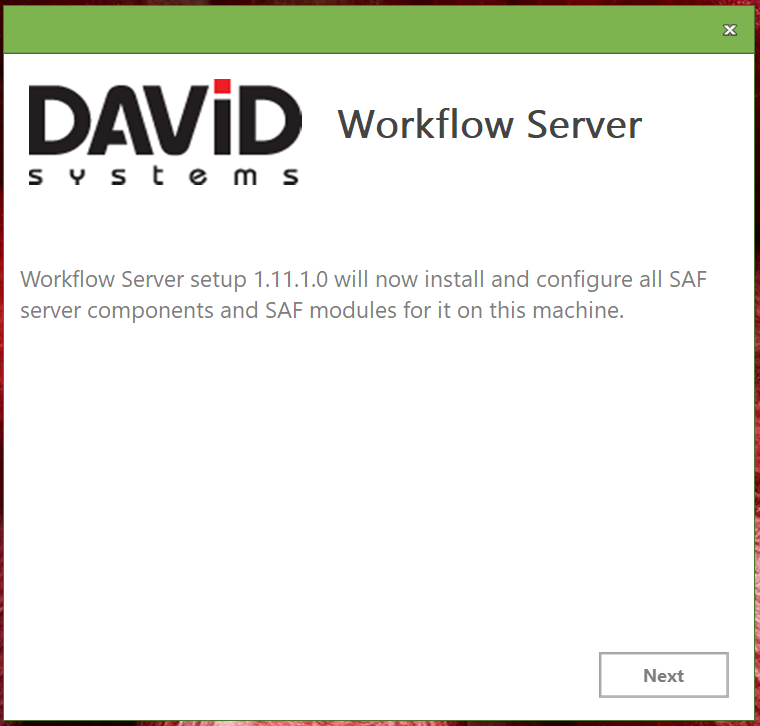Click the Next button

pyautogui.click(x=663, y=676)
